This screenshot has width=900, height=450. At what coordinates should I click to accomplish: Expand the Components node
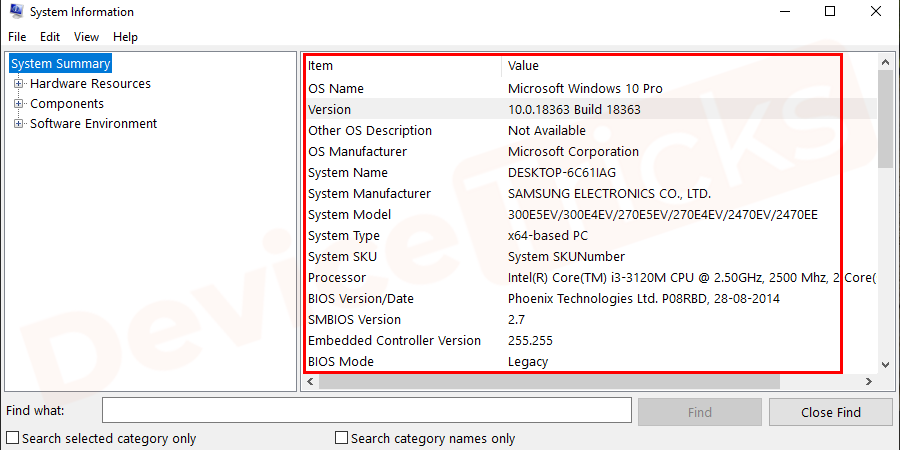click(18, 104)
